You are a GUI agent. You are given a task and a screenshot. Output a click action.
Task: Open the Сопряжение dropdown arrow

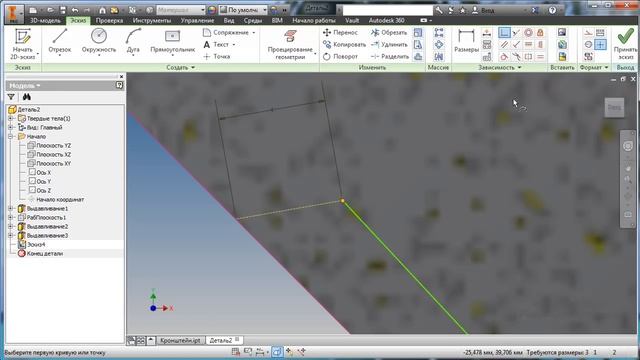click(x=254, y=32)
